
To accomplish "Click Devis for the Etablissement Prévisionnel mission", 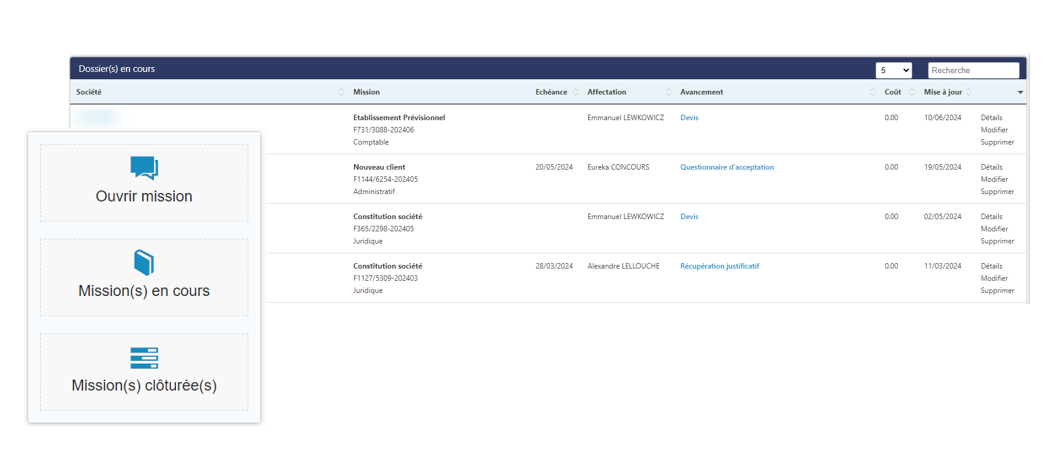I will click(689, 117).
